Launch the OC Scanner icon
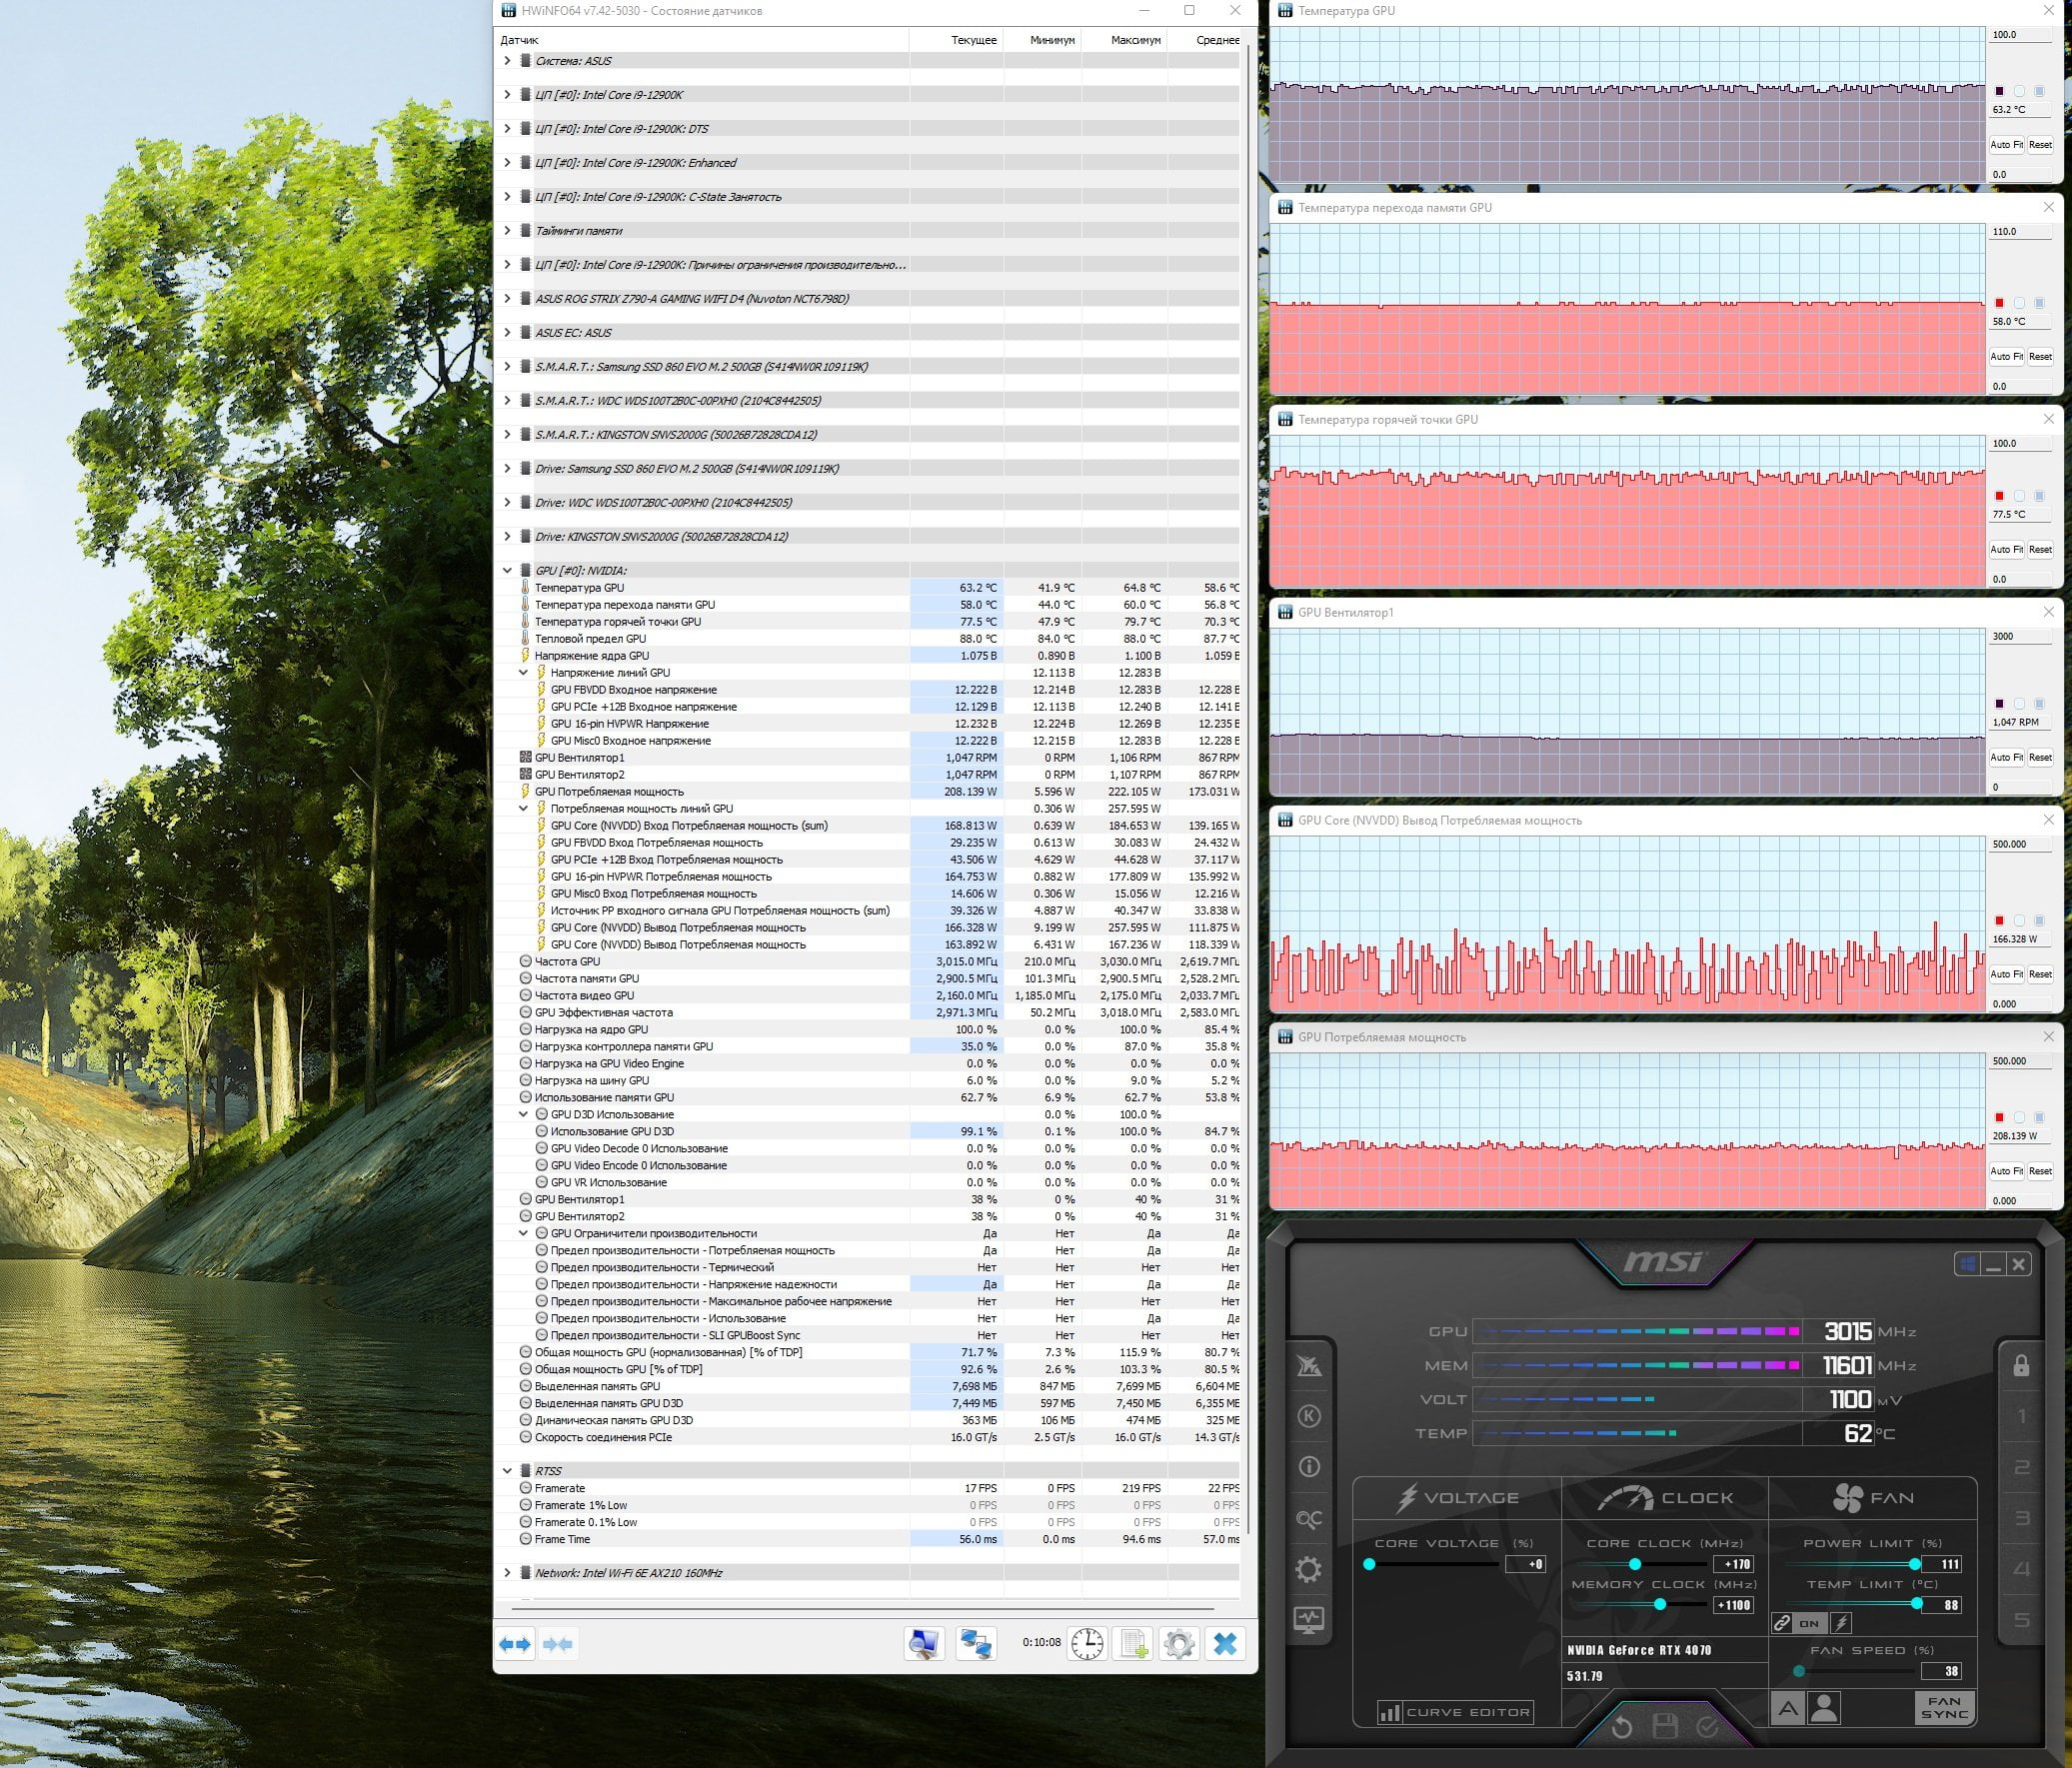The image size is (2072, 1768). point(1308,1519)
